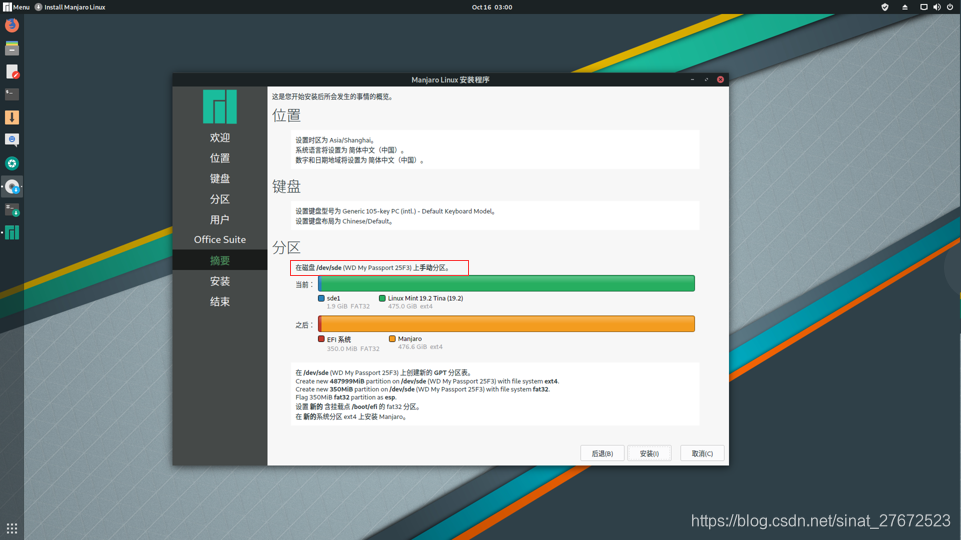Screen dimensions: 961x540
Task: Launch Firefox from the dock
Action: tap(12, 25)
